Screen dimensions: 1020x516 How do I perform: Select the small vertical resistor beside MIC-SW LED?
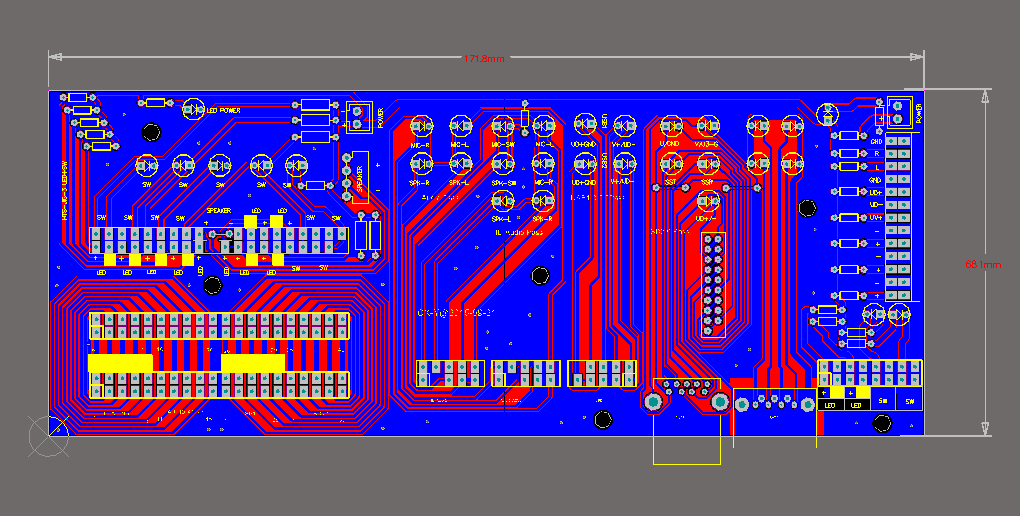pos(525,118)
